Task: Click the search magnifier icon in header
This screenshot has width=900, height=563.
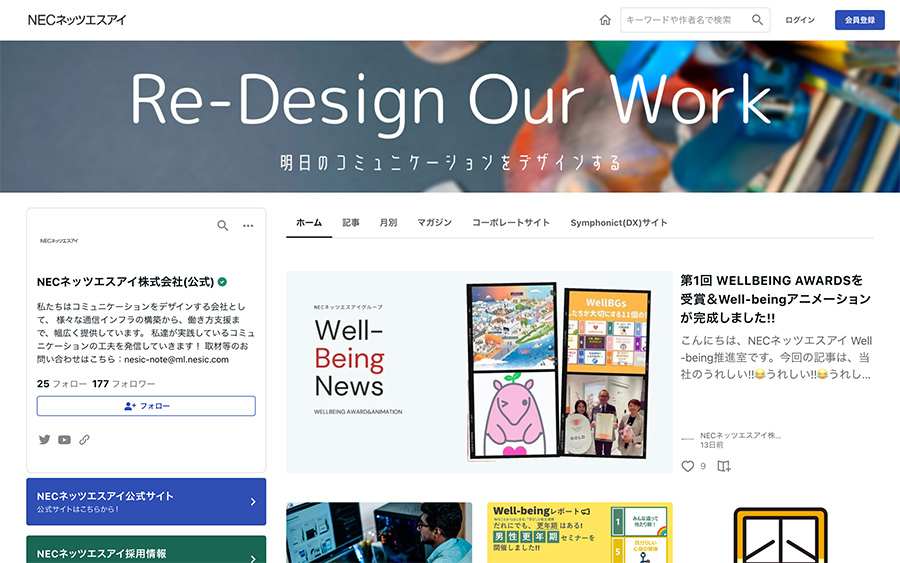Action: (757, 20)
